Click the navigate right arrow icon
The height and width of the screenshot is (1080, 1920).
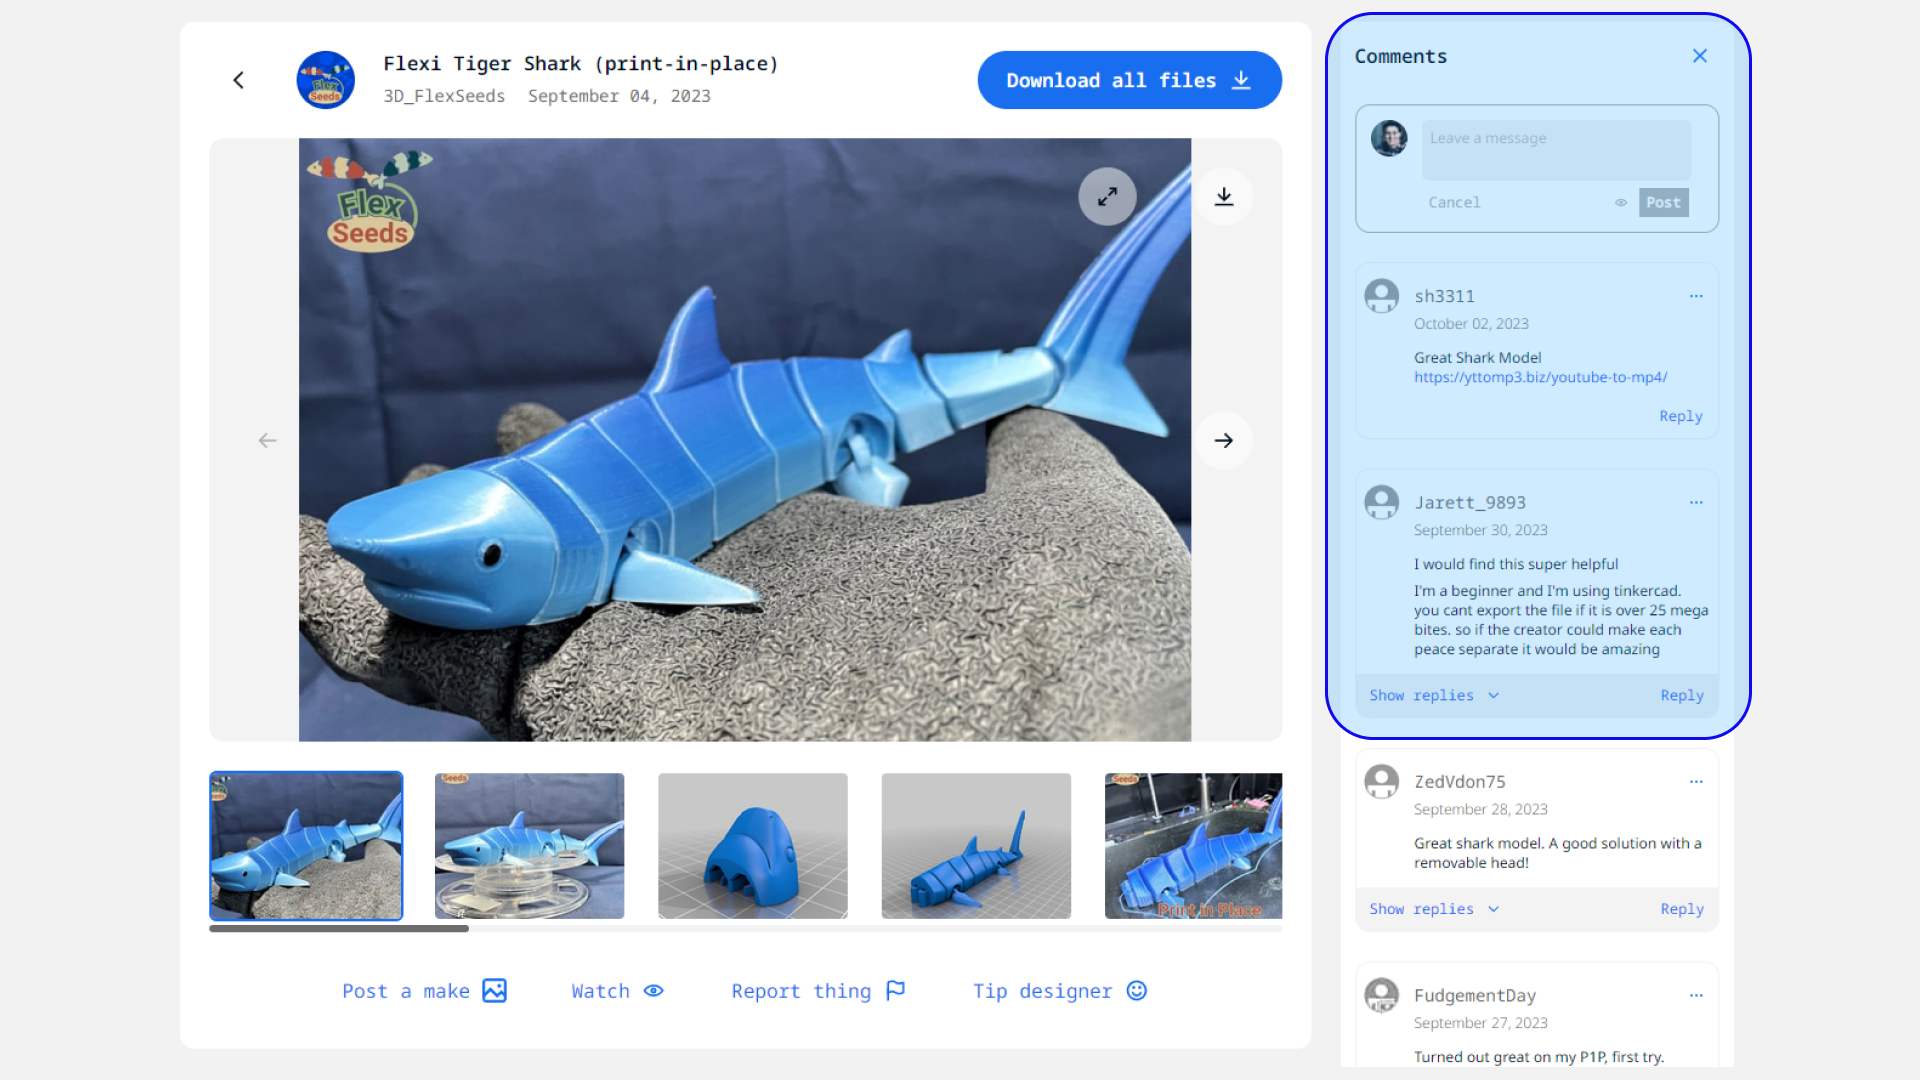pos(1224,439)
